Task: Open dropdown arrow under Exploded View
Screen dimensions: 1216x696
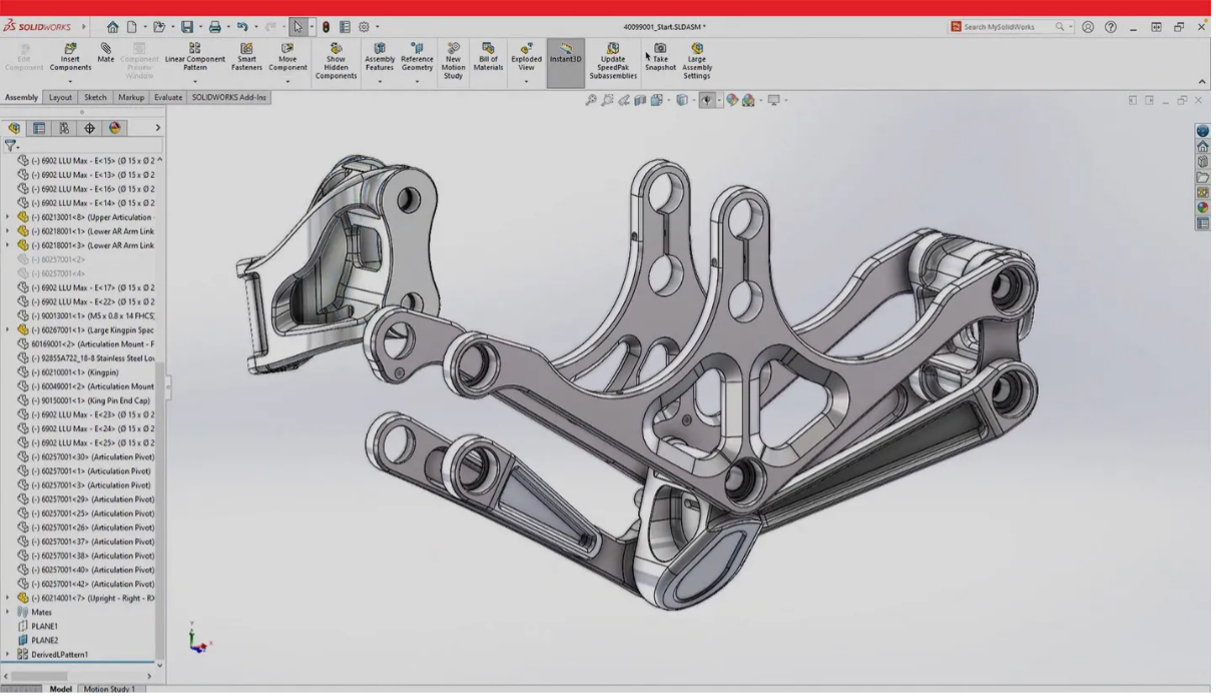Action: tap(526, 81)
